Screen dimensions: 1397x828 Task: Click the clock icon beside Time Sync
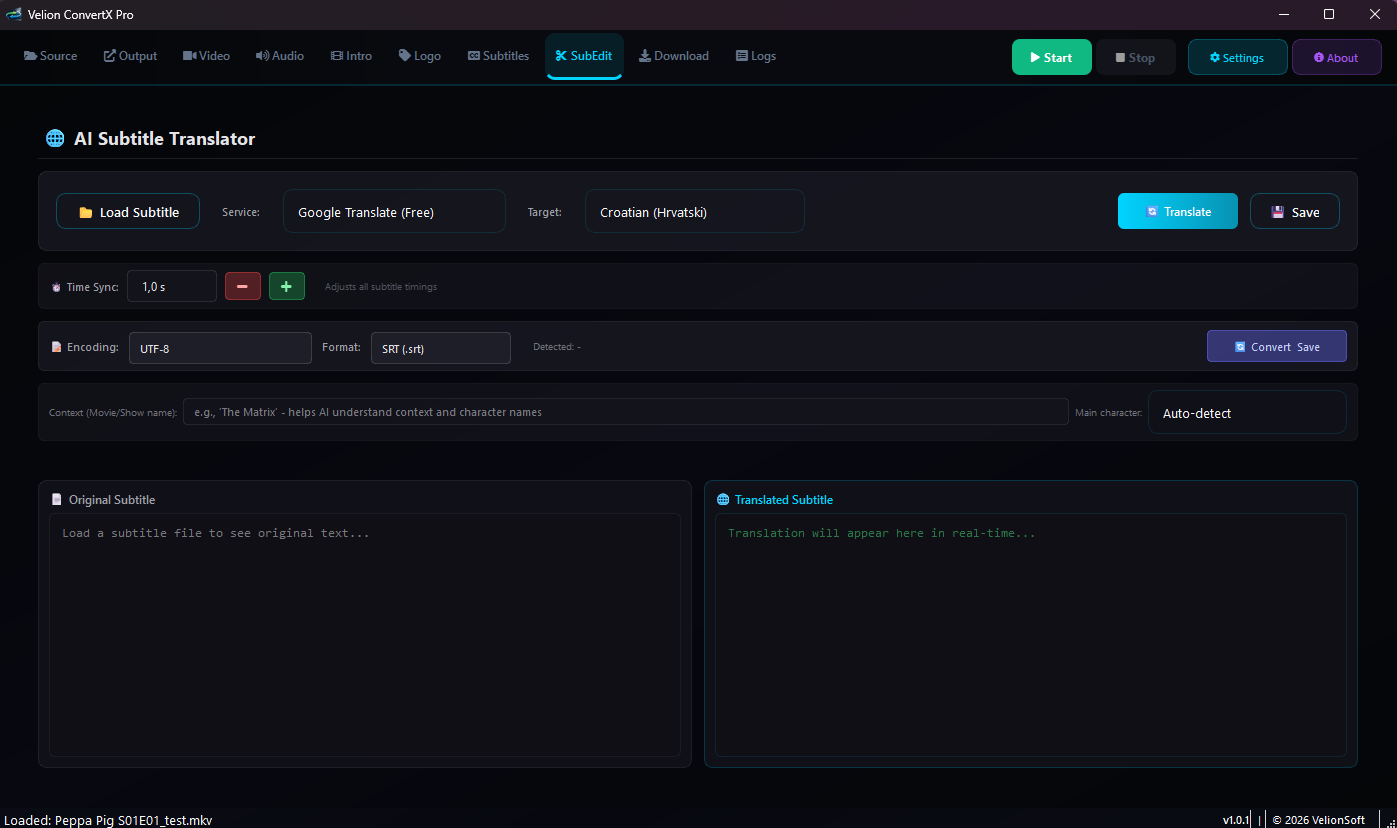point(56,287)
